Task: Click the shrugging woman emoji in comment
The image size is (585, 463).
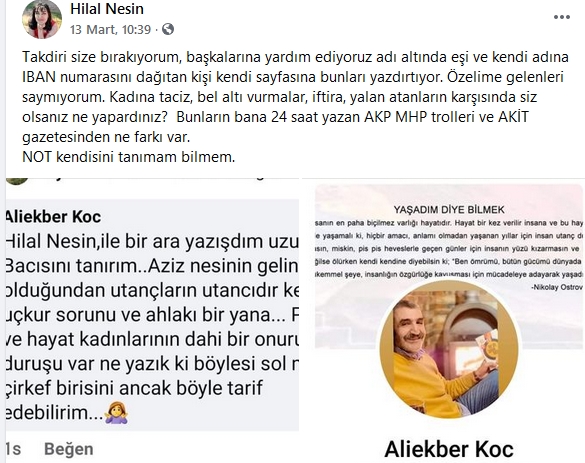Action: tap(116, 413)
